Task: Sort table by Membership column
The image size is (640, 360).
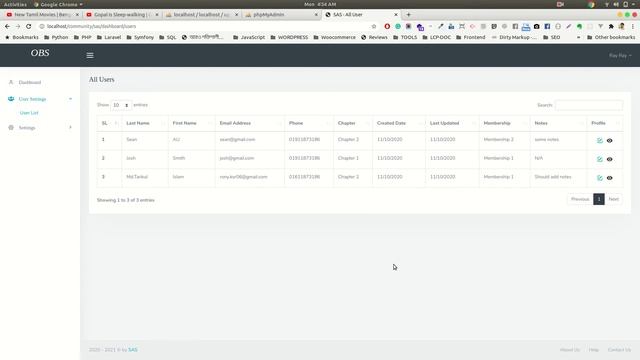Action: [504, 123]
